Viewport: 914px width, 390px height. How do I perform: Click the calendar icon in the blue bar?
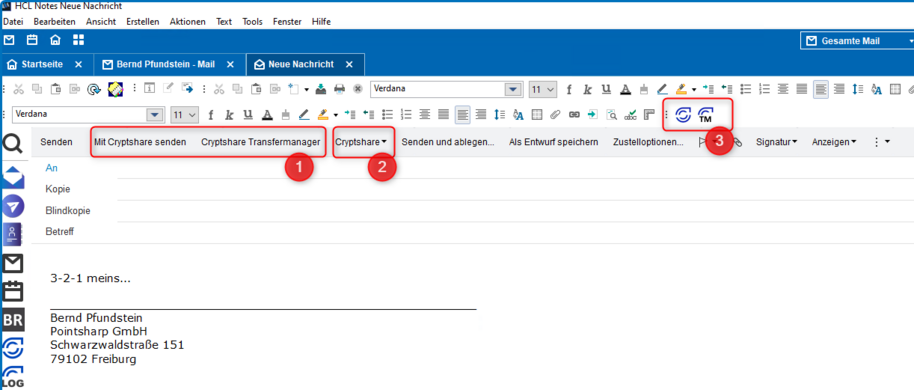(33, 40)
